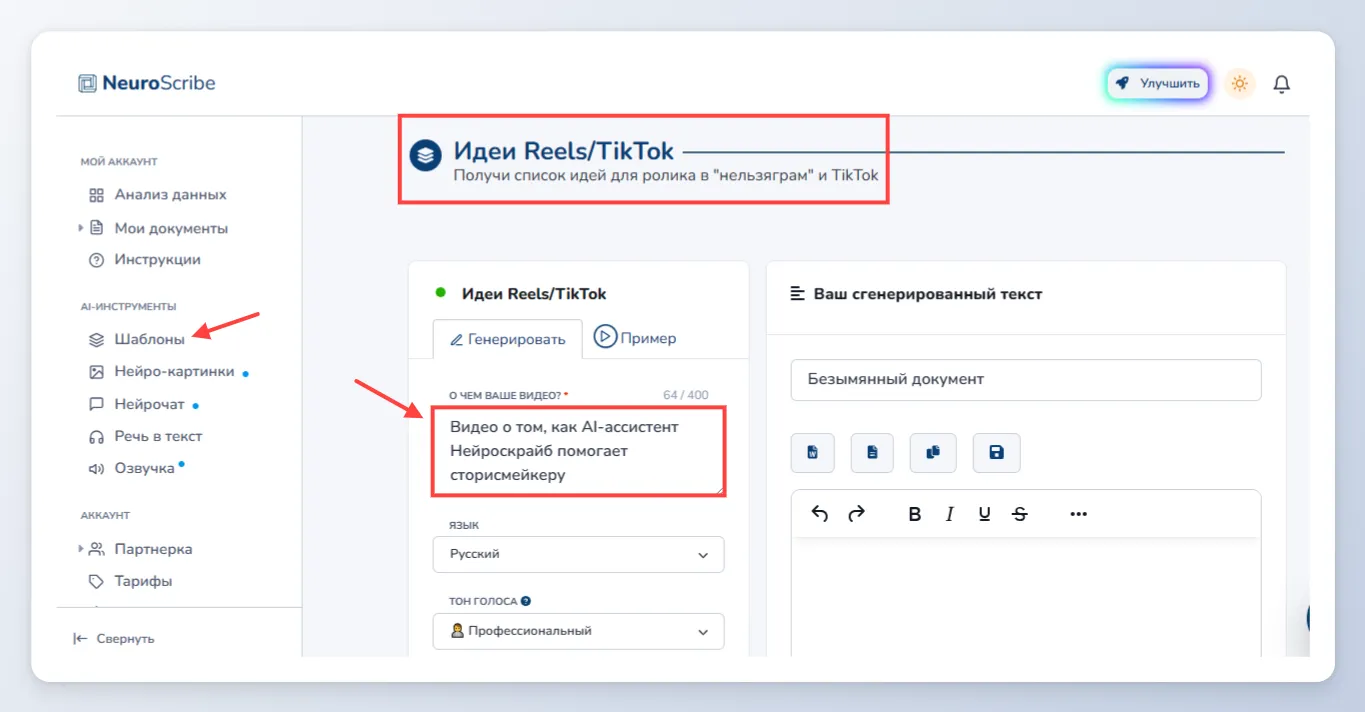Click inside the generated text editor area

[x=1026, y=597]
